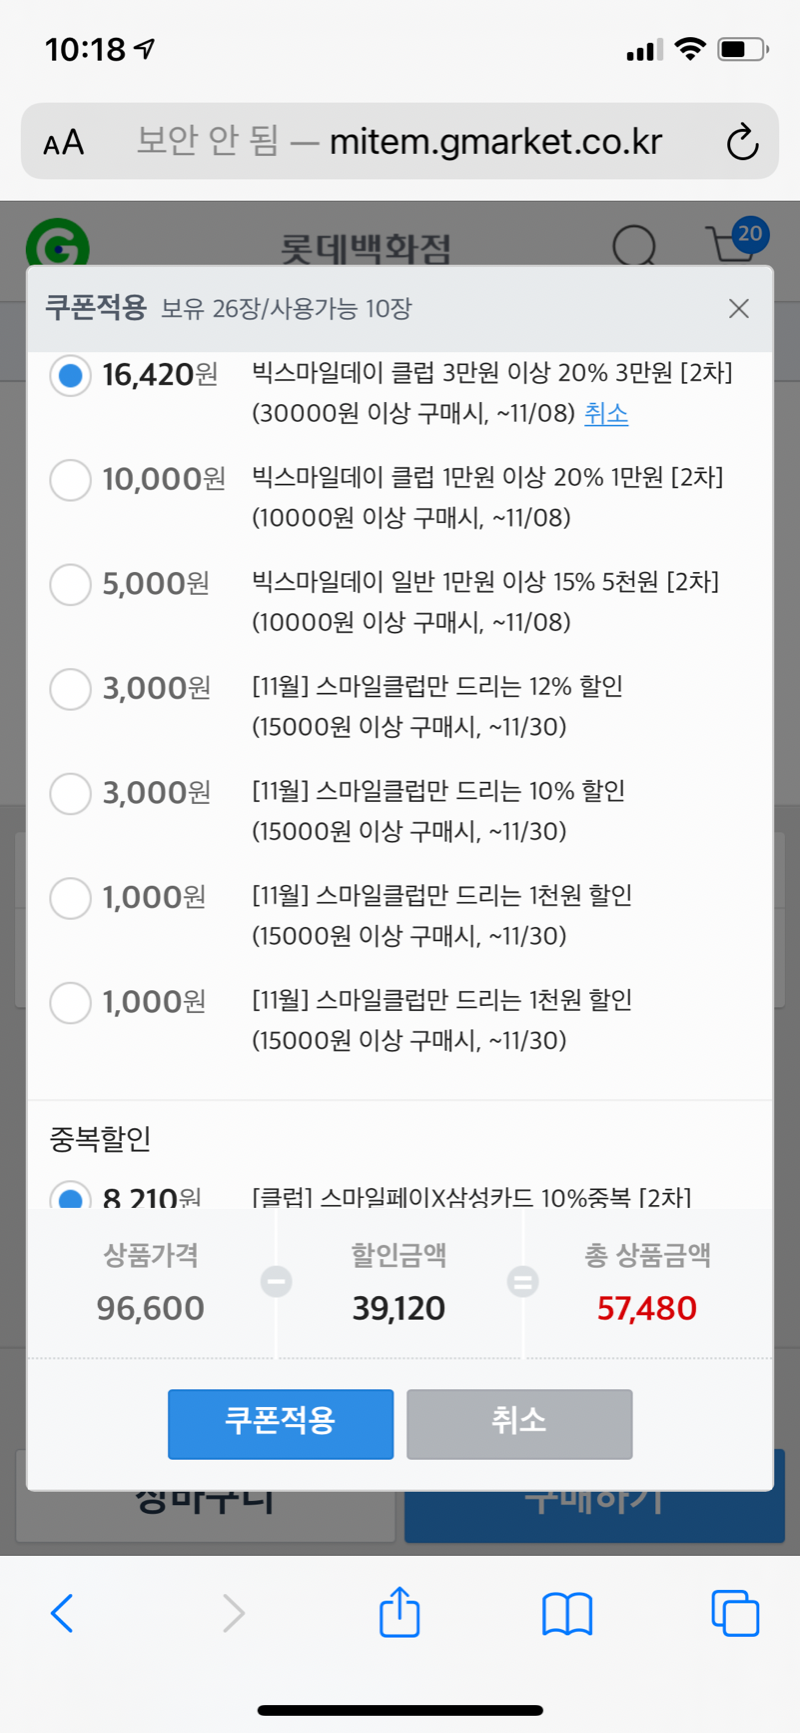800x1733 pixels.
Task: Toggle the 8,210원 Samsung card duplicate discount
Action: pyautogui.click(x=71, y=1196)
